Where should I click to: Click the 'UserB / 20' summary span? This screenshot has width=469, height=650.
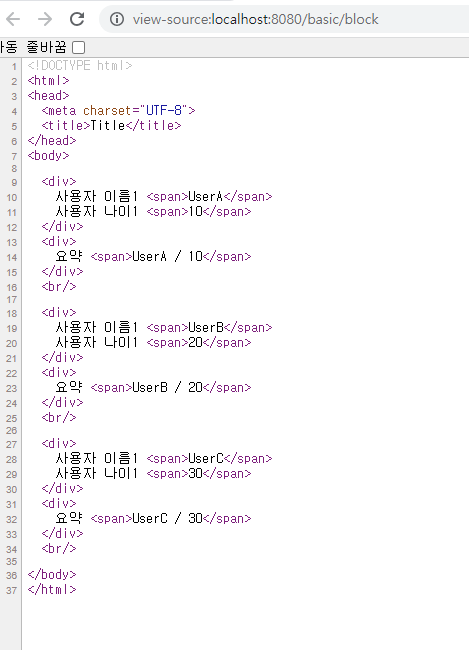171,387
